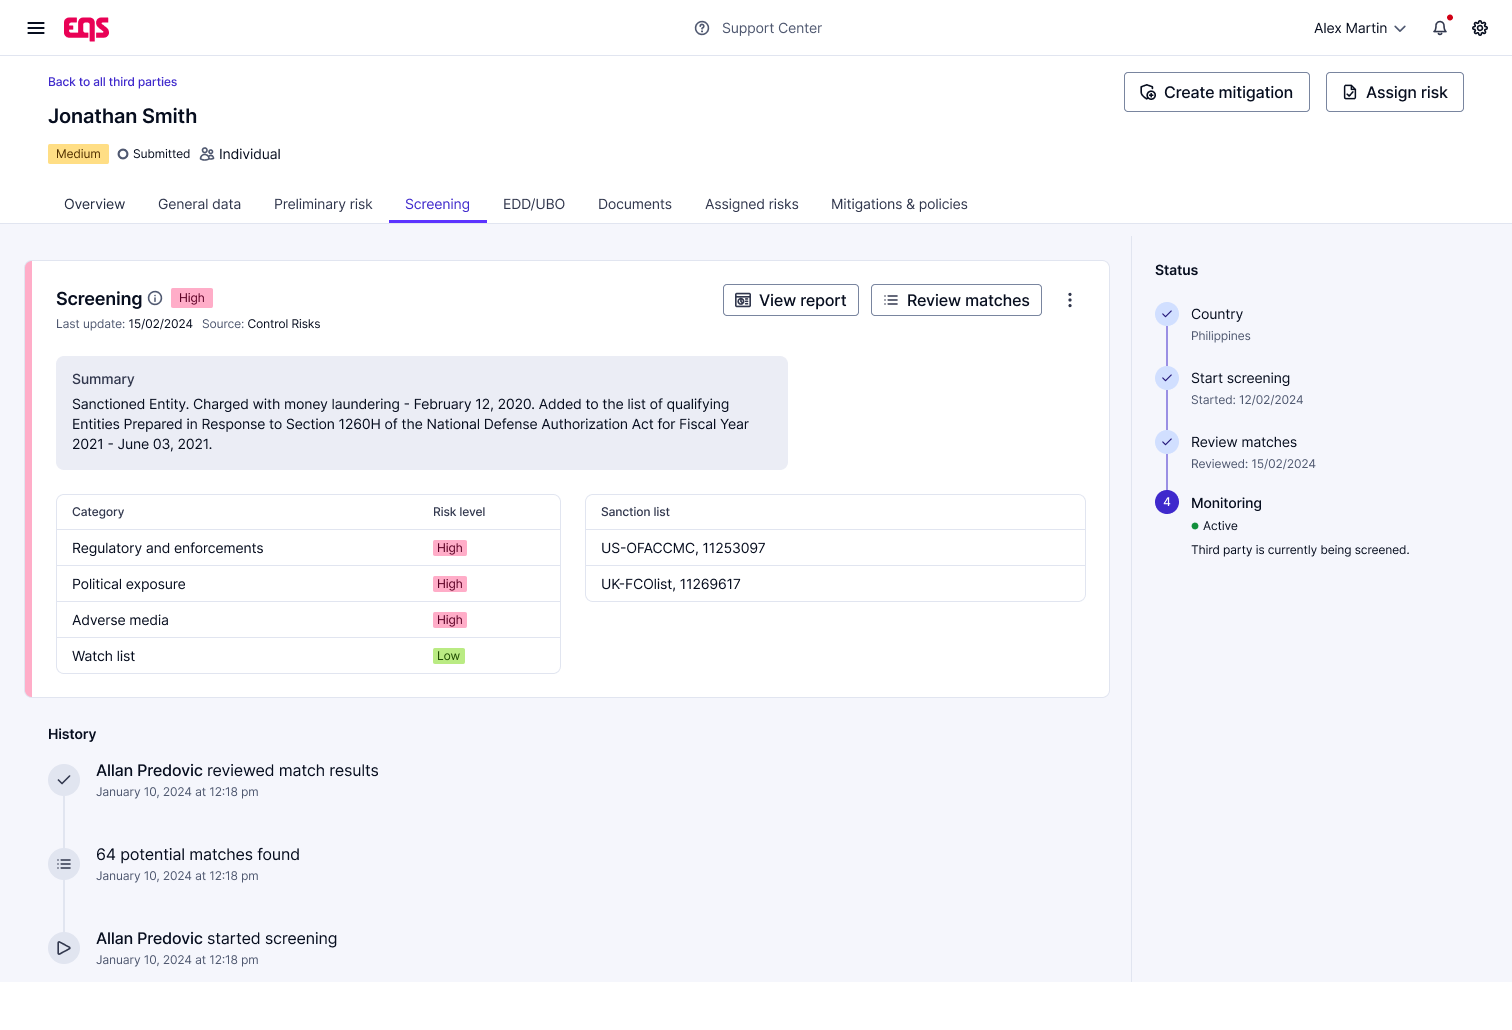Click the list icon for potential matches
The width and height of the screenshot is (1512, 1030).
tap(64, 864)
